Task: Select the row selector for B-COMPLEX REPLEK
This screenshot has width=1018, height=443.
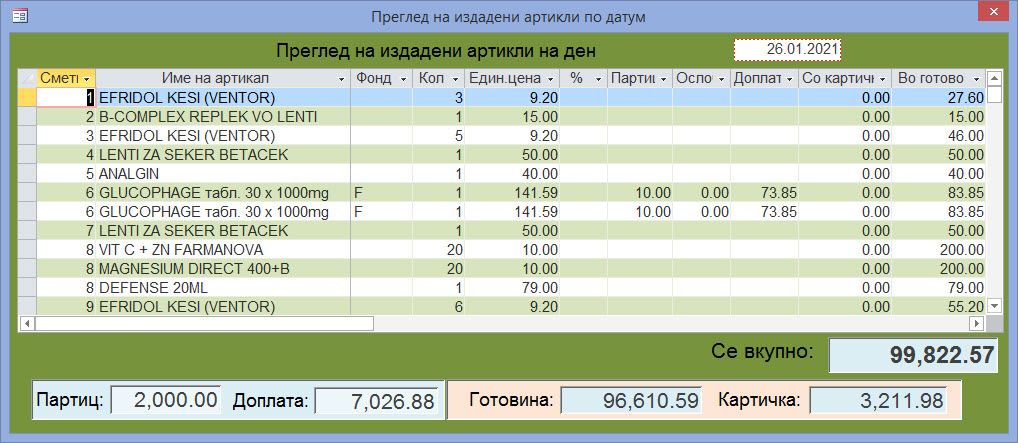Action: [27, 117]
